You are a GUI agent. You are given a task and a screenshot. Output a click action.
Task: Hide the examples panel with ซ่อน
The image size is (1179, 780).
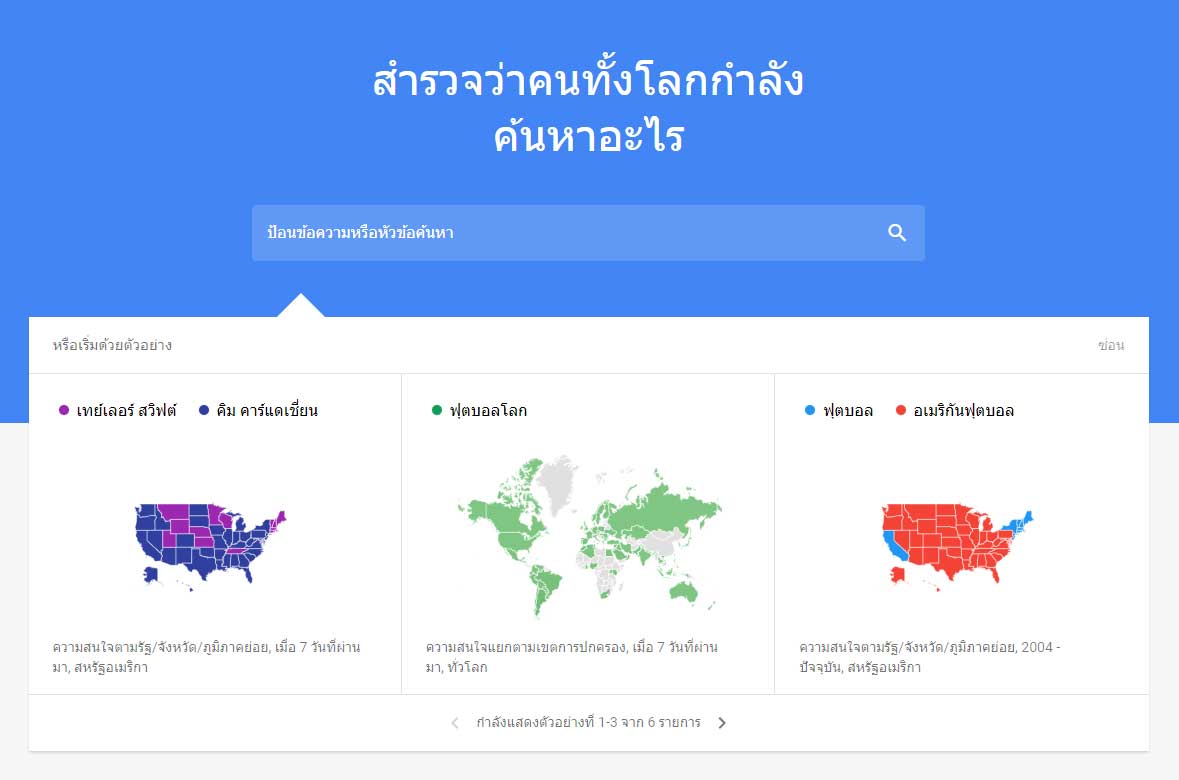[x=1111, y=345]
